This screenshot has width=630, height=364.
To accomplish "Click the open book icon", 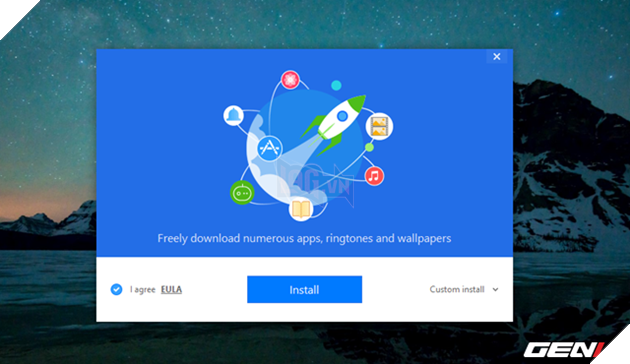I will (301, 209).
